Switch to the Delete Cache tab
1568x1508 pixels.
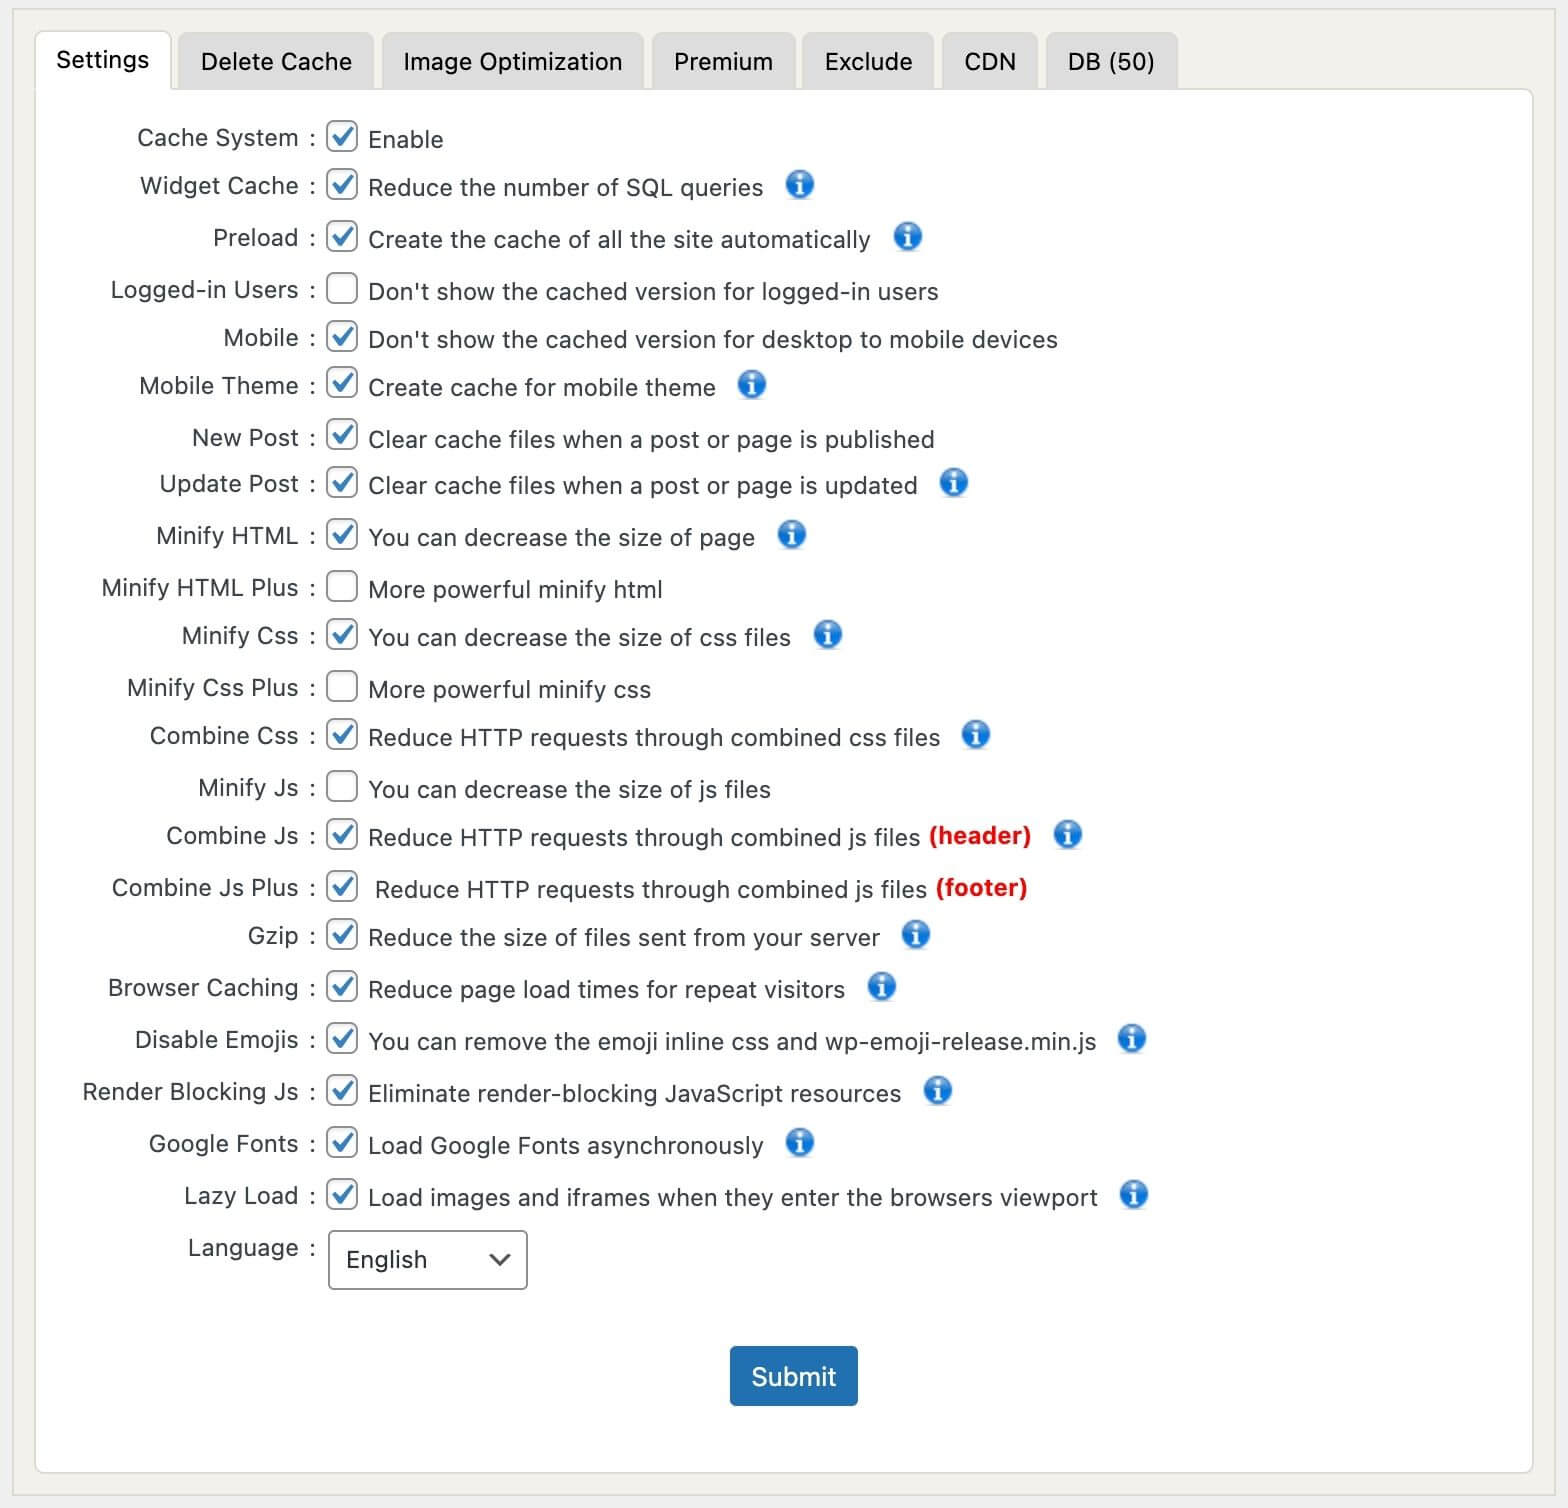(276, 61)
